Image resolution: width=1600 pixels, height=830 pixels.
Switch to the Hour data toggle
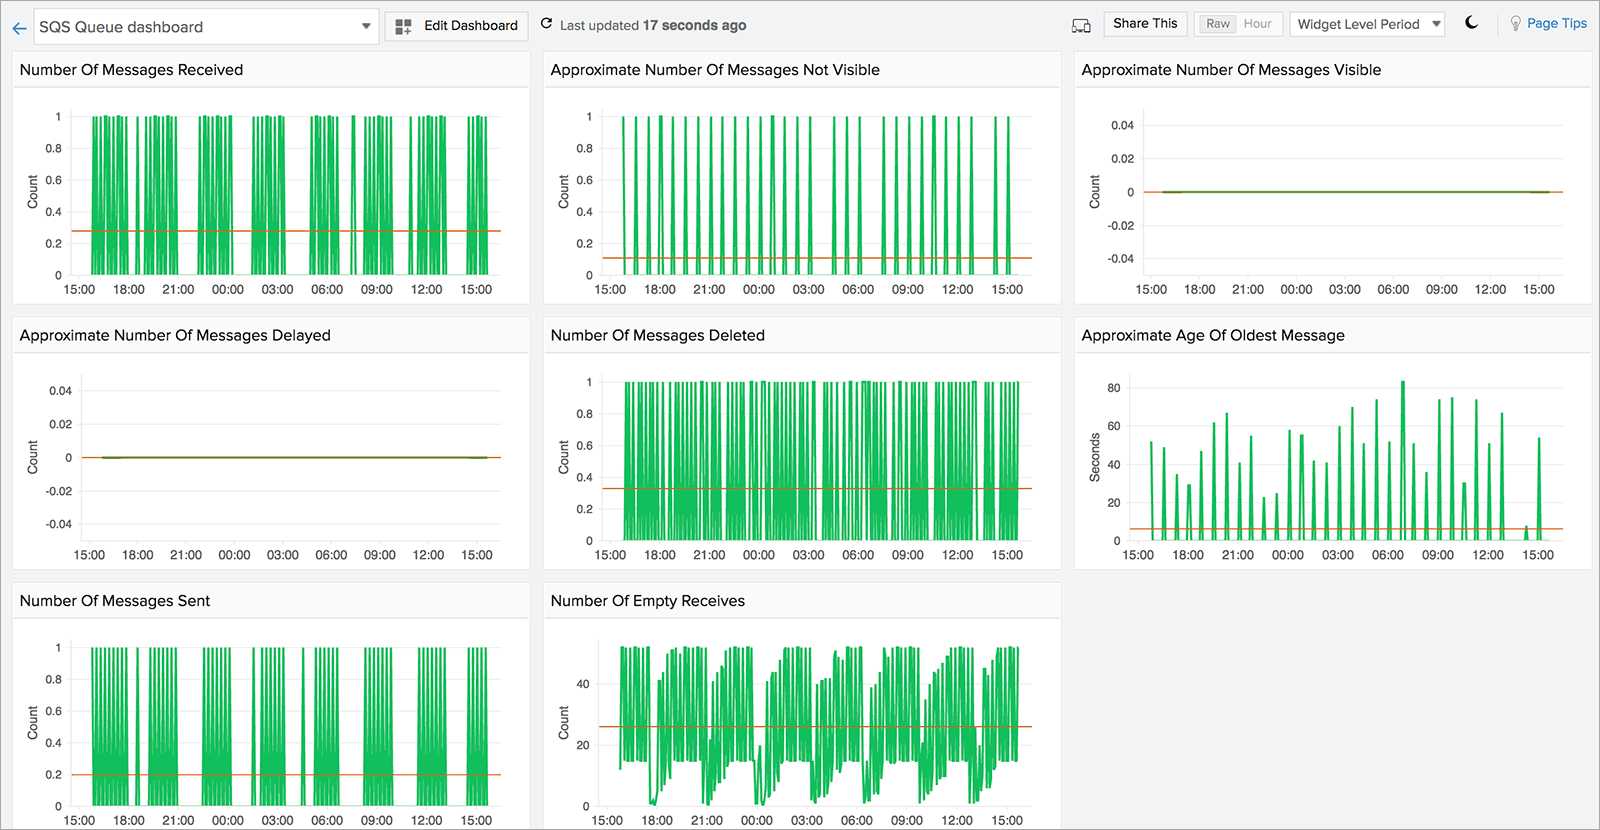[x=1258, y=24]
